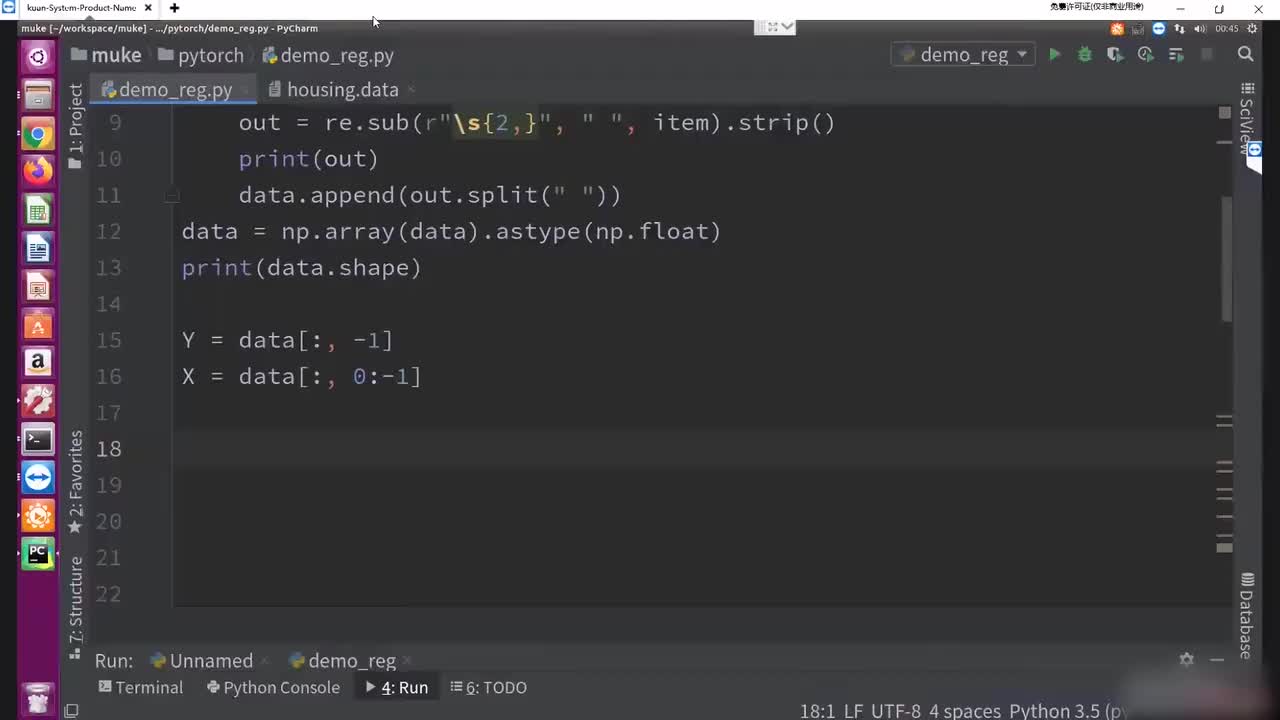Viewport: 1280px width, 720px height.
Task: Select the demo_reg run tab
Action: point(342,660)
